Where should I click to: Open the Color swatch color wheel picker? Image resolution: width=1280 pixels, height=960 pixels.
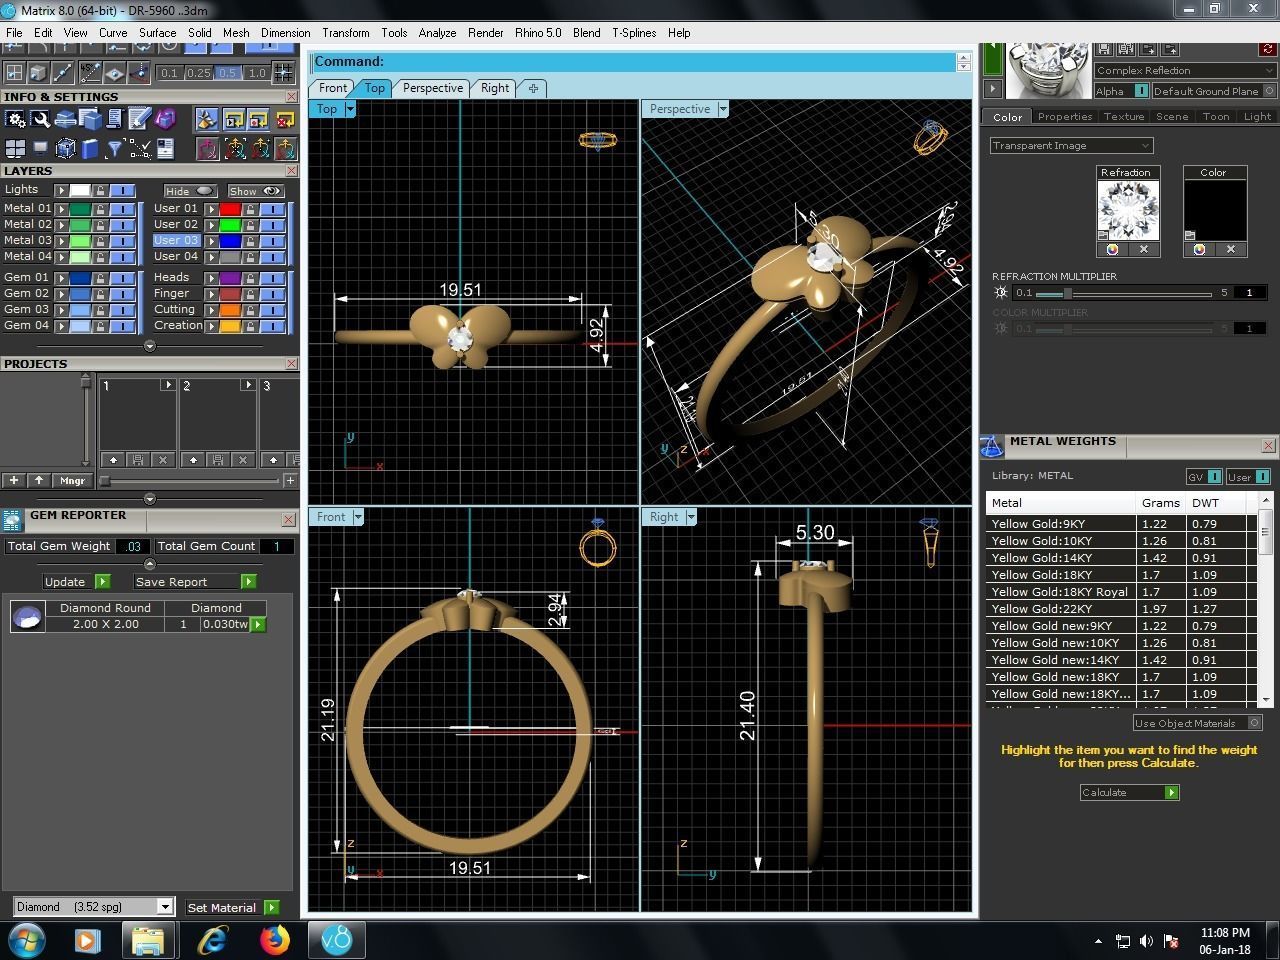coord(1199,249)
